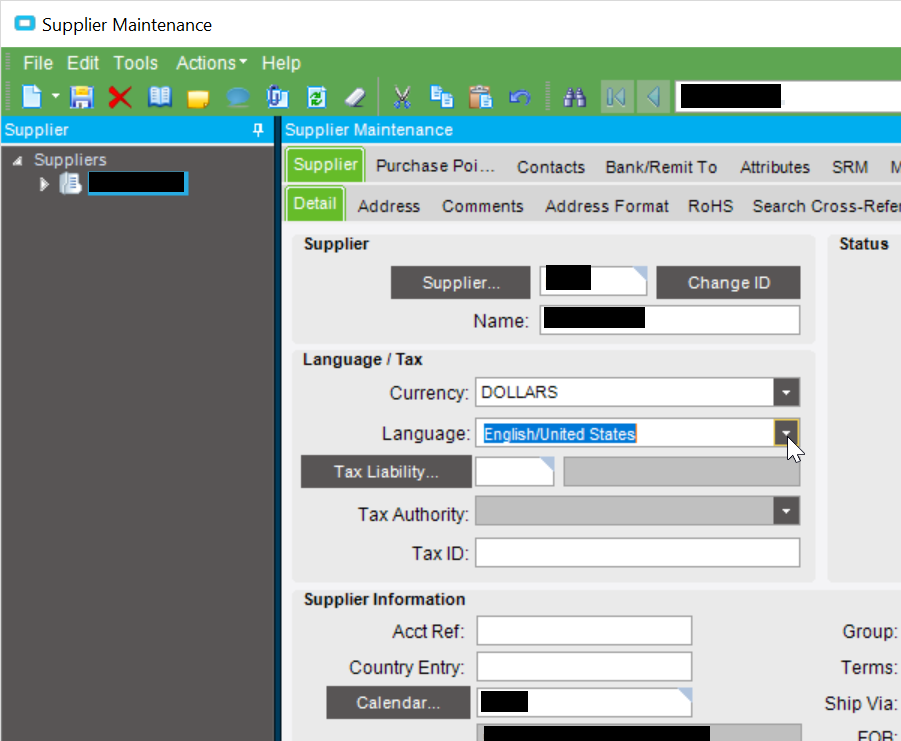Open the Edit menu
This screenshot has height=741, width=901.
pyautogui.click(x=83, y=63)
